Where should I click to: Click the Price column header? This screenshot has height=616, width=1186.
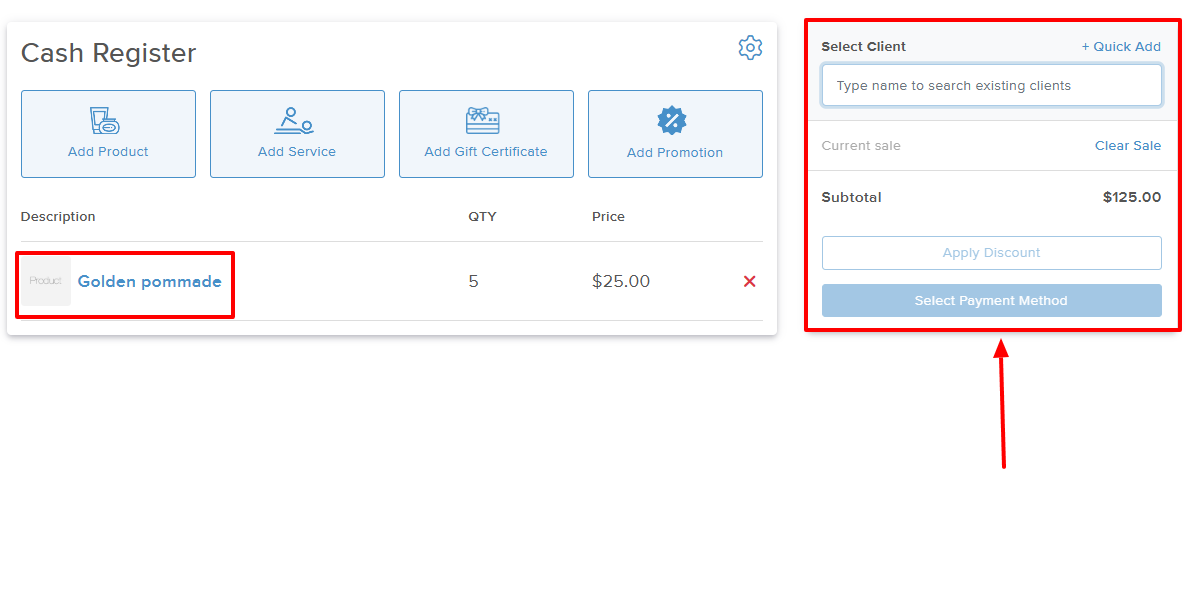[x=608, y=217]
